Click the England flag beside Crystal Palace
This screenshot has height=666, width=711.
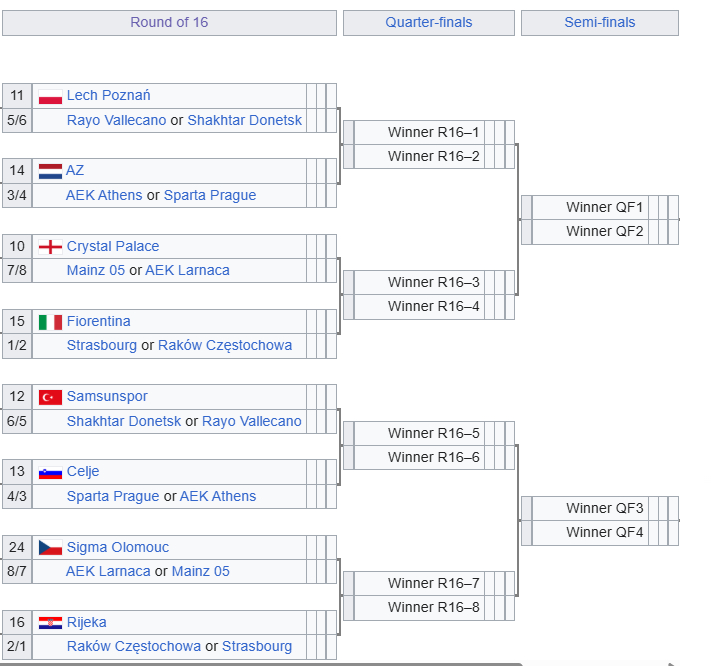coord(50,247)
